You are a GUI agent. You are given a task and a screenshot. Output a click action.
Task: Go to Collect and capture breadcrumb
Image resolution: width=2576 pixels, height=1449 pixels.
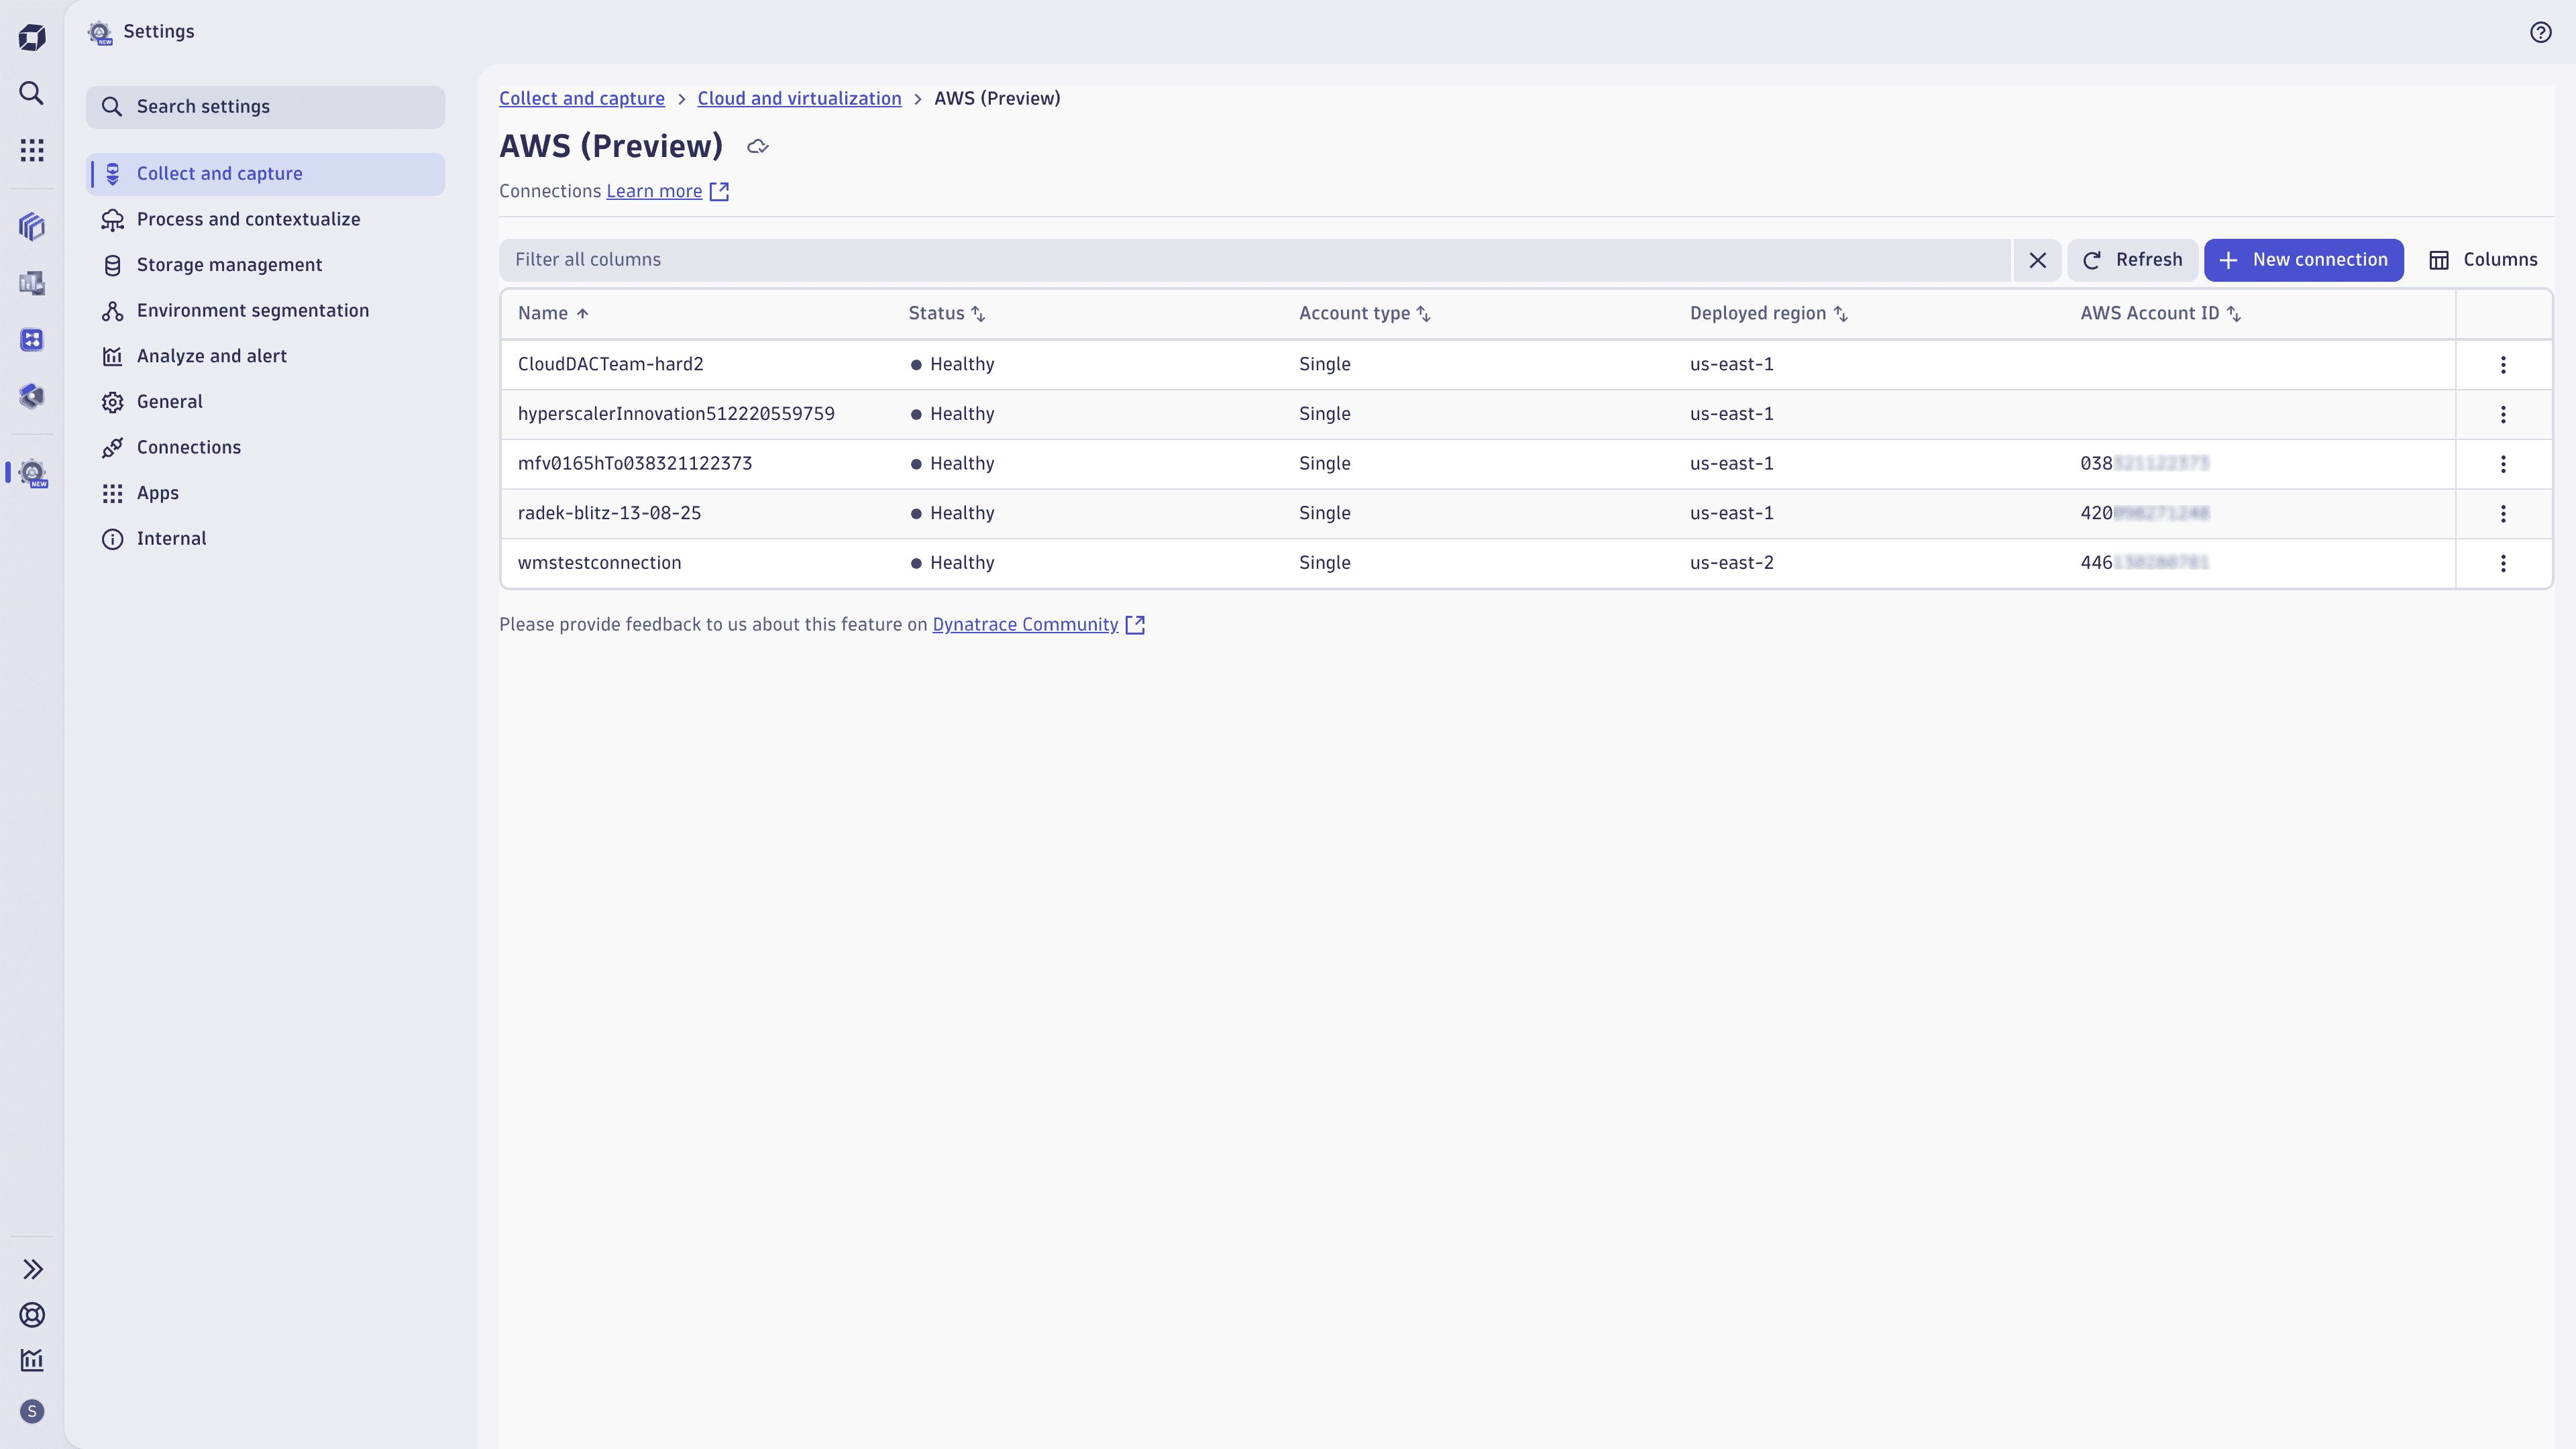(582, 99)
